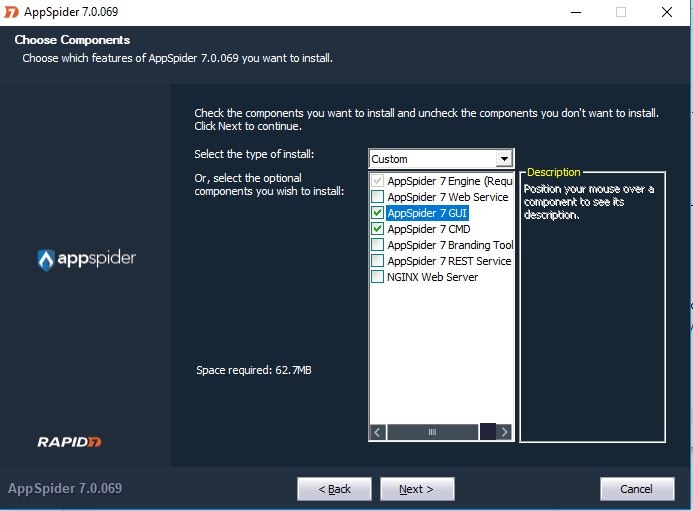Click the Custom install type combo box
The height and width of the screenshot is (511, 693).
[441, 159]
